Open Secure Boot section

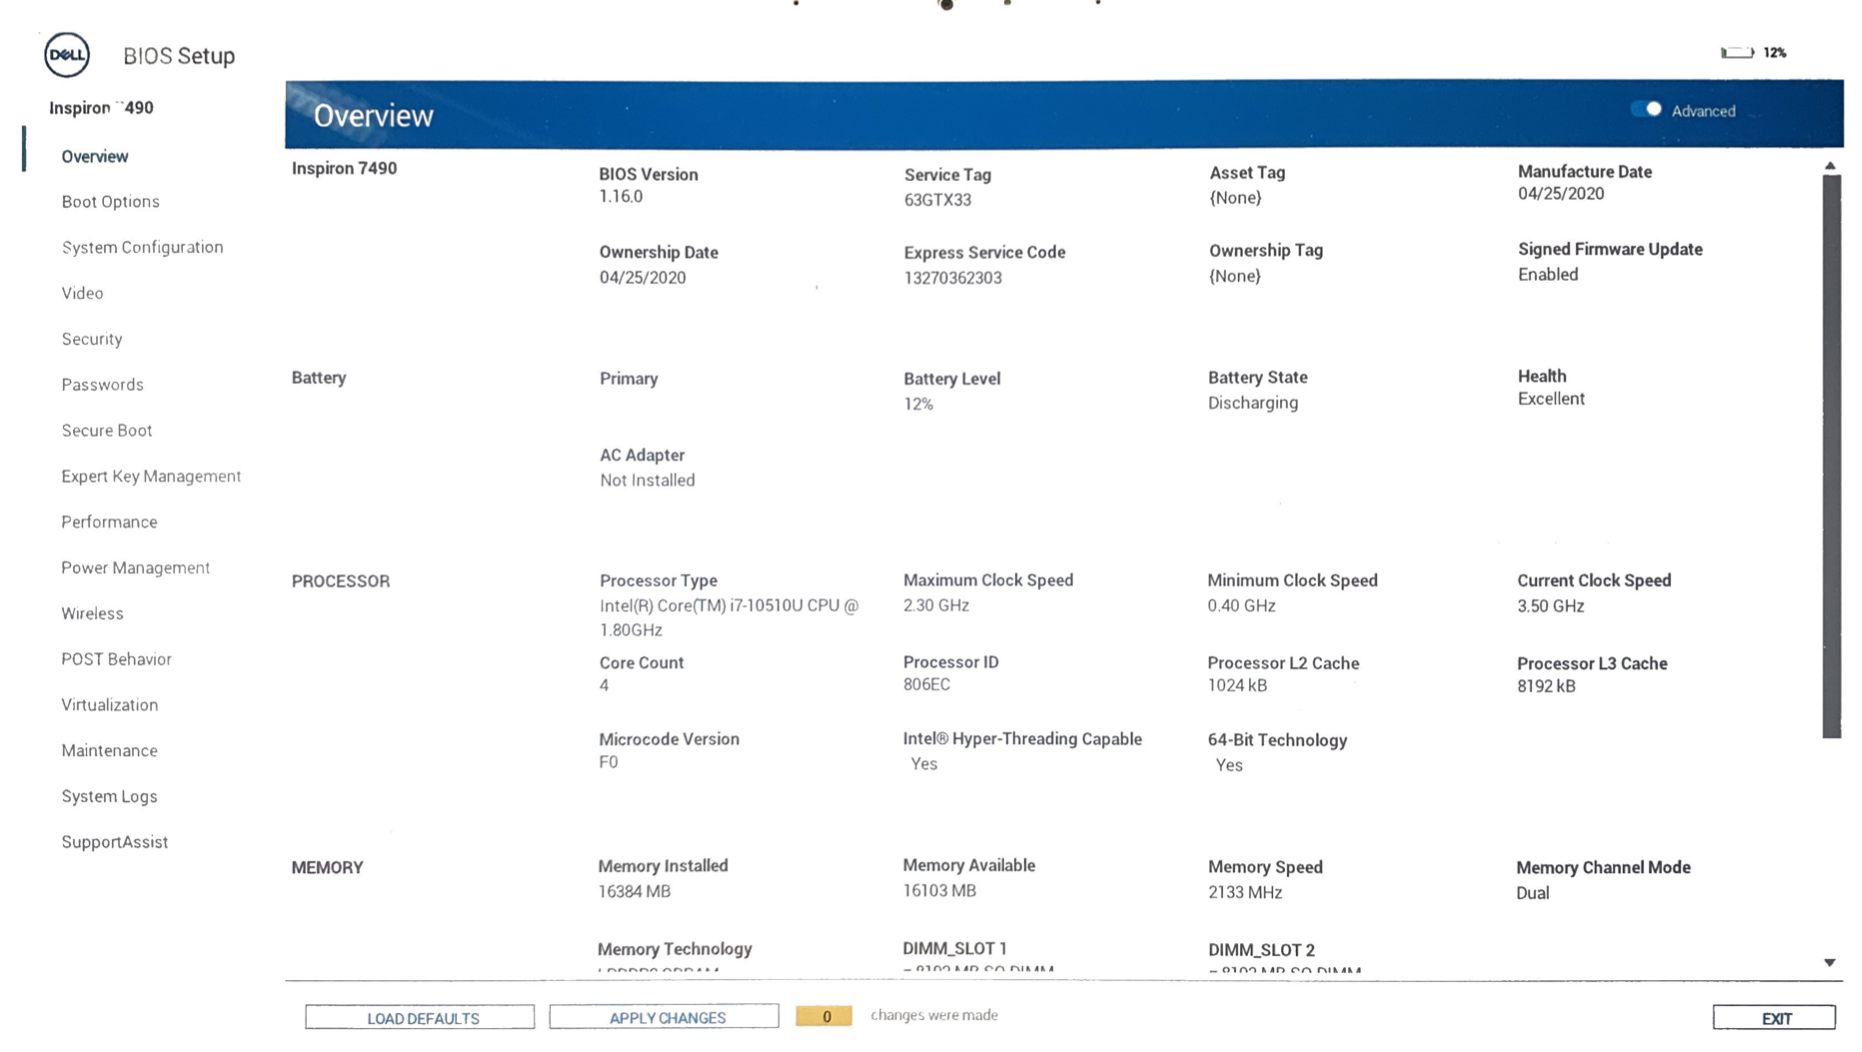(107, 430)
